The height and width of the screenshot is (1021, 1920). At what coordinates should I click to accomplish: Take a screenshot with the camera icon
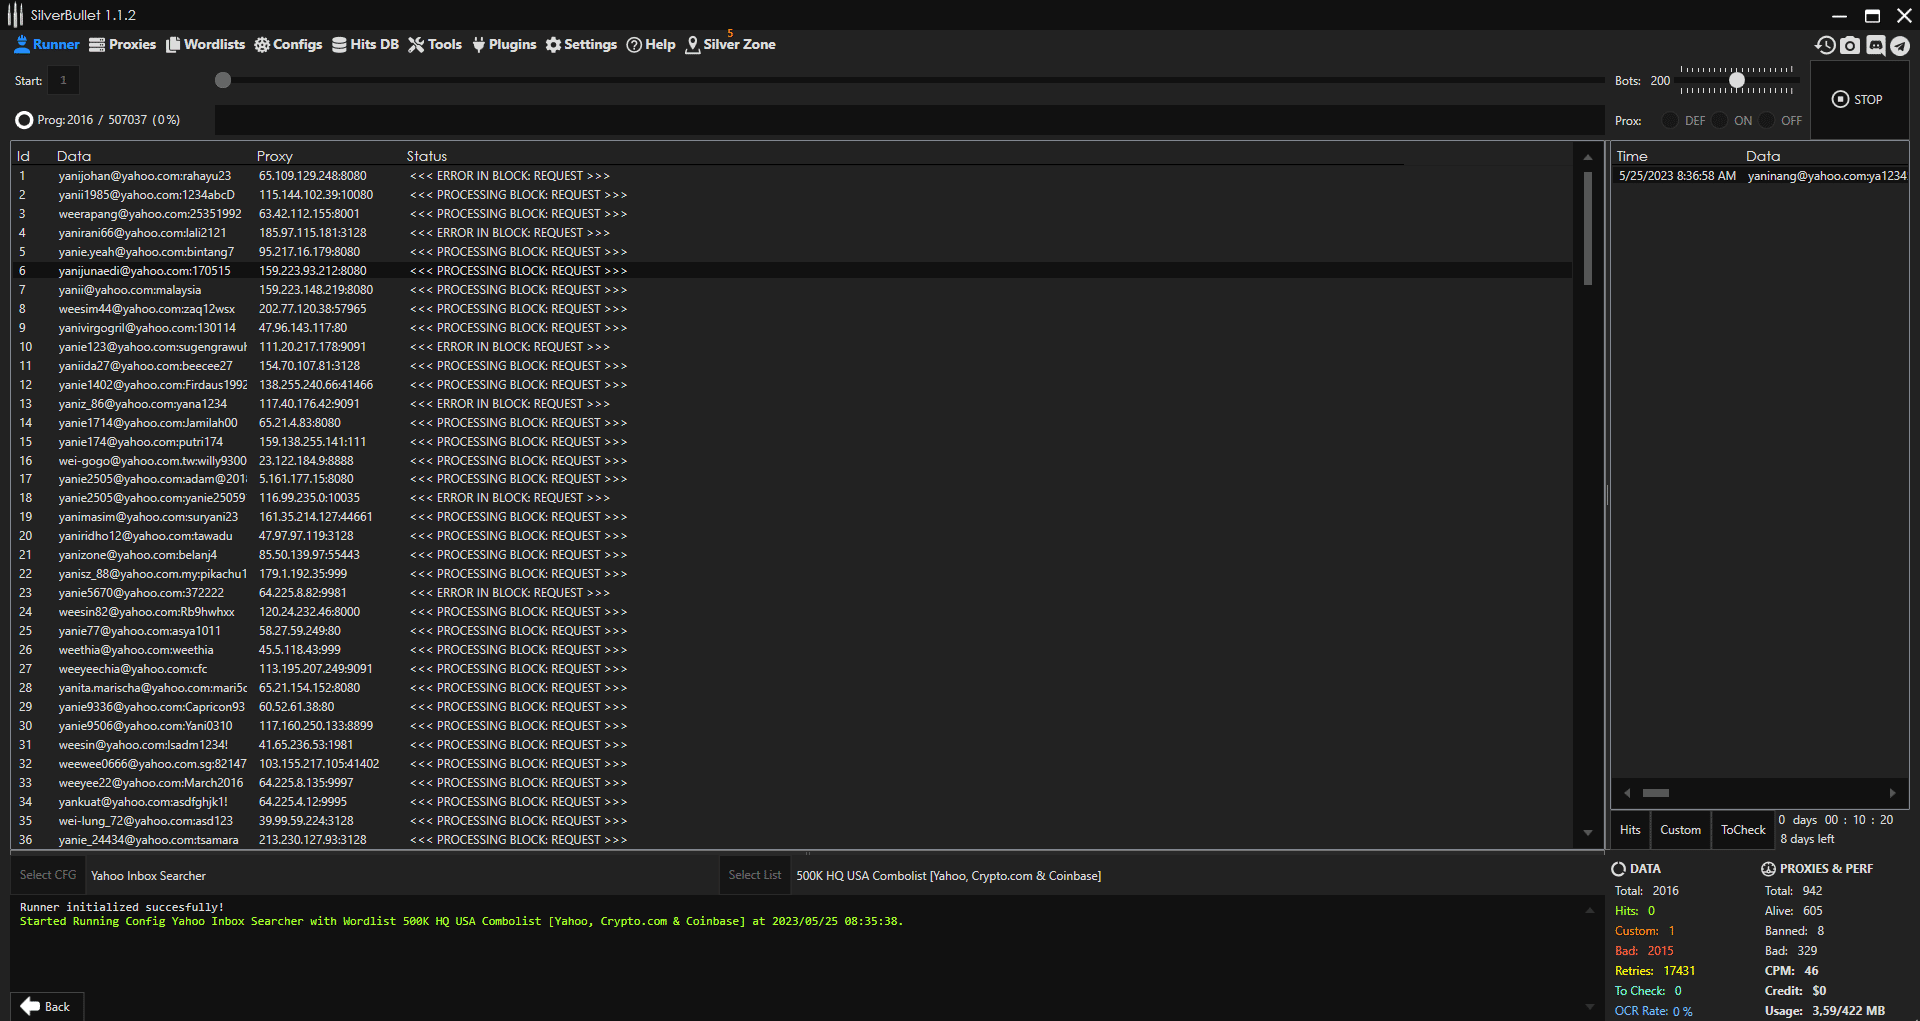coord(1850,45)
